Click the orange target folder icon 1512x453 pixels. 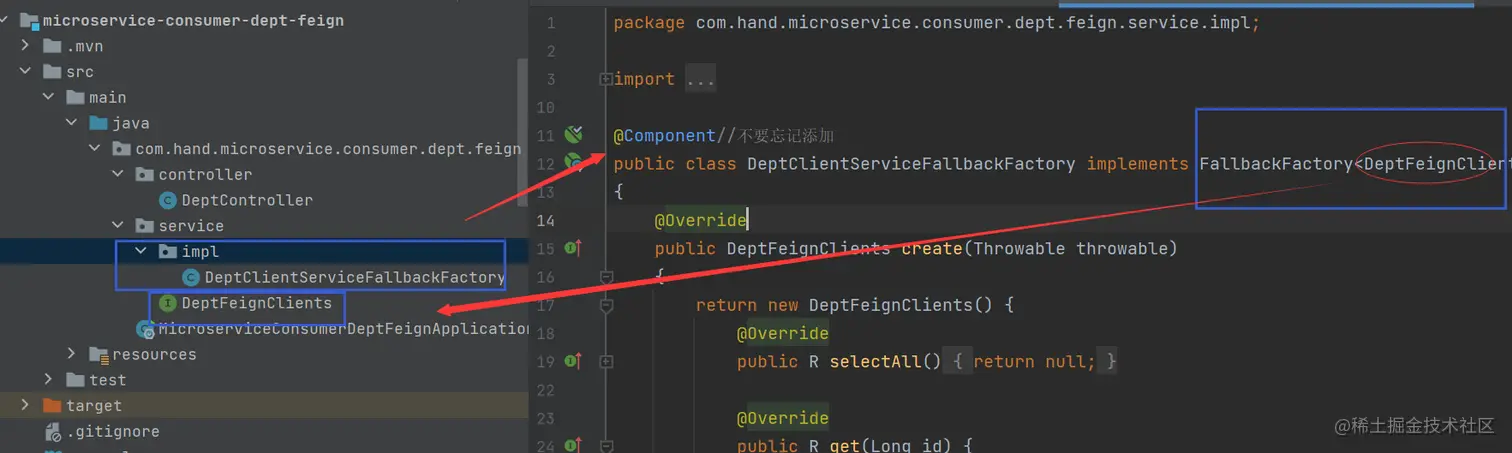(x=52, y=405)
